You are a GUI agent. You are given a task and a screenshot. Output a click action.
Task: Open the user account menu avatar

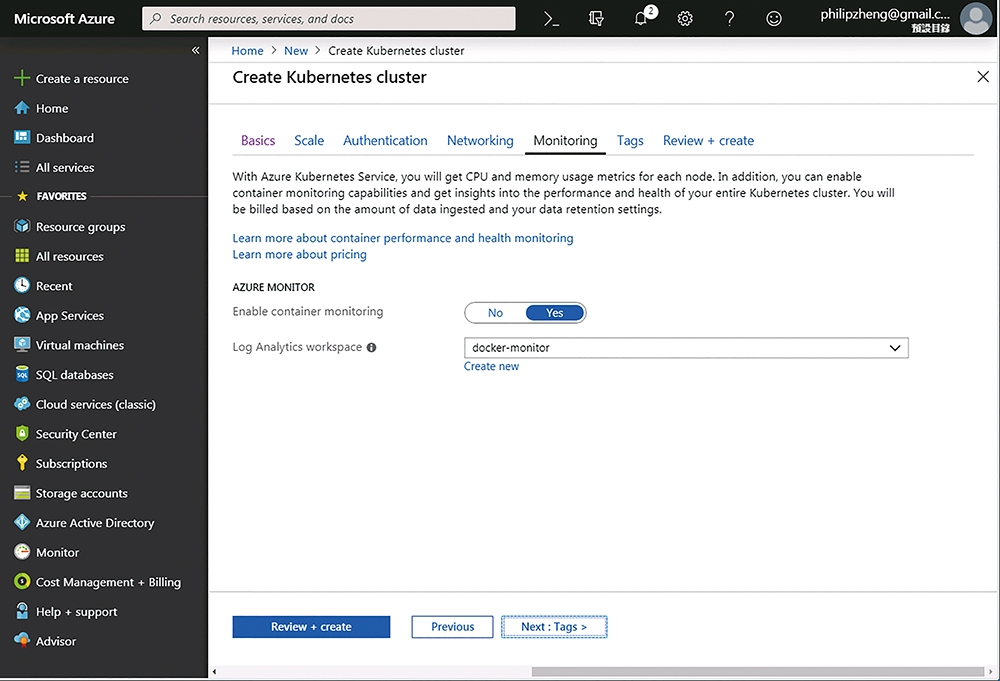pyautogui.click(x=976, y=18)
